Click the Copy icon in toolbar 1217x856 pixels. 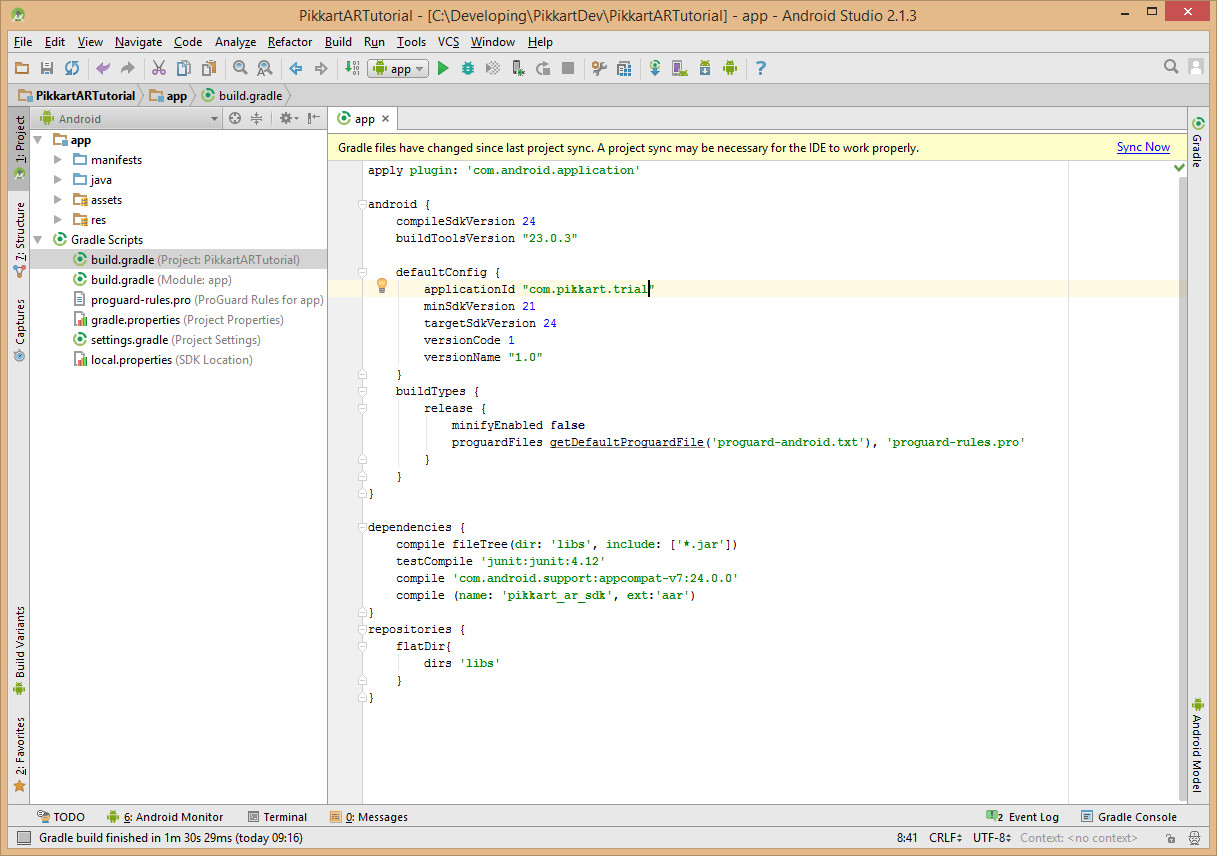tap(184, 68)
